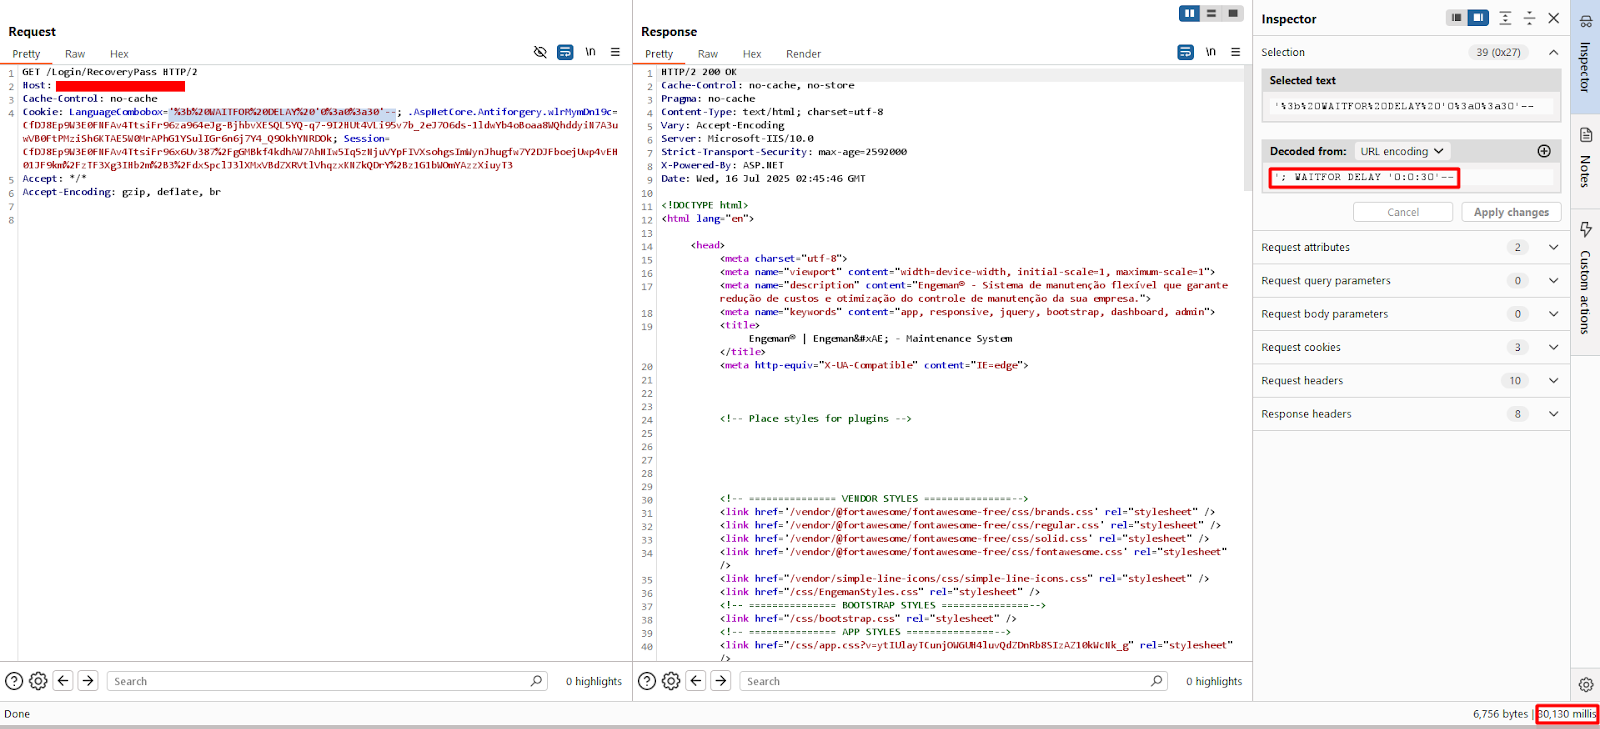This screenshot has height=729, width=1600.
Task: Switch Request view to Hex tab
Action: tap(119, 54)
